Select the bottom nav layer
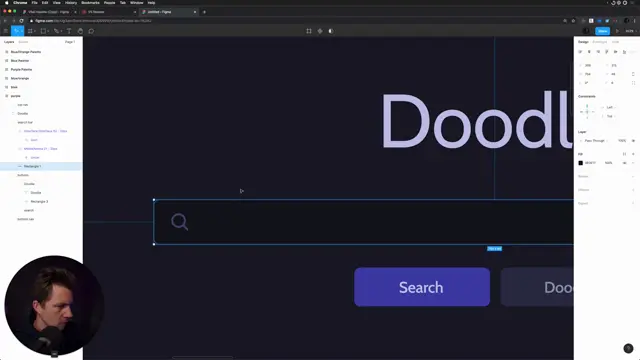 tap(25, 219)
